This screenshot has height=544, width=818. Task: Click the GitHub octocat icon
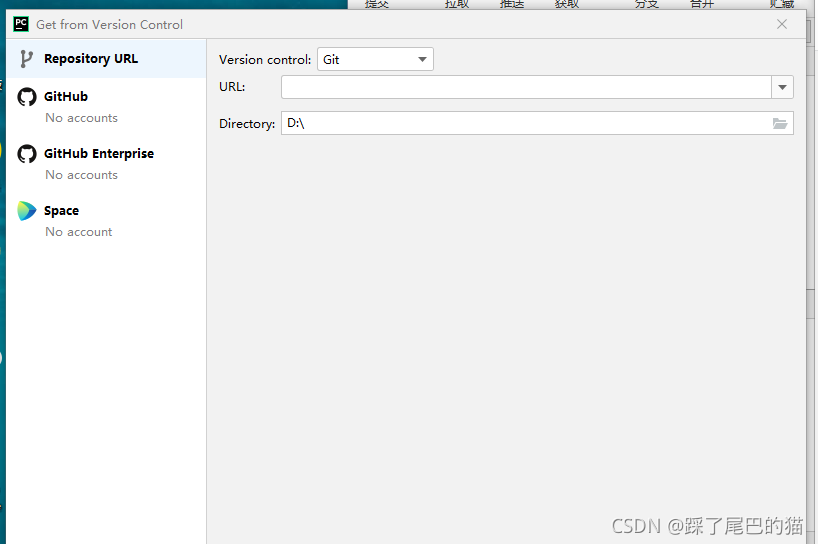tap(27, 97)
